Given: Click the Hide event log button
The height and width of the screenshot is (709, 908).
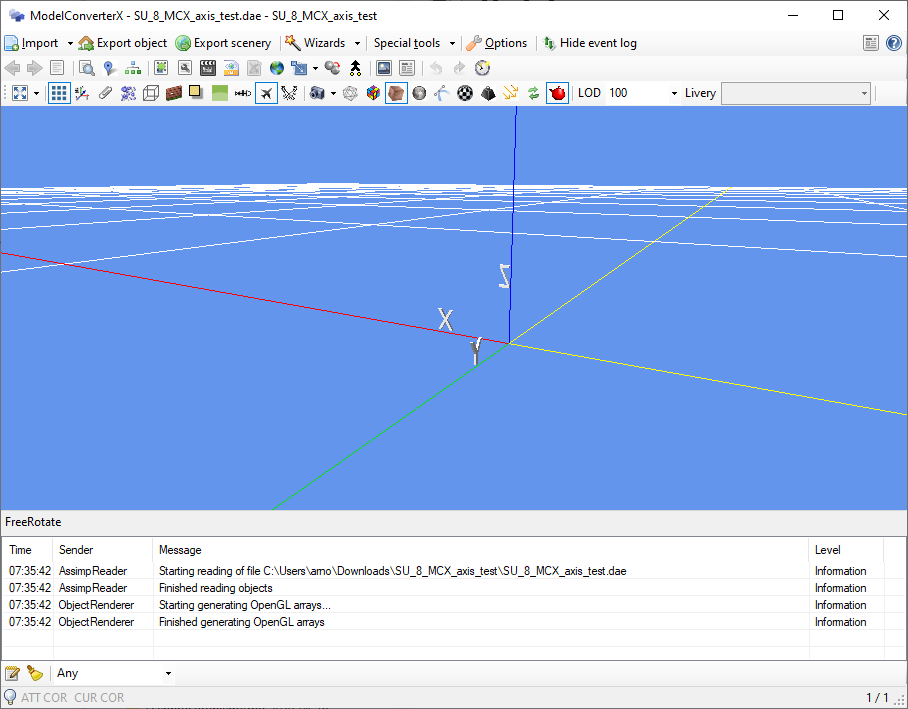Looking at the screenshot, I should click(594, 43).
